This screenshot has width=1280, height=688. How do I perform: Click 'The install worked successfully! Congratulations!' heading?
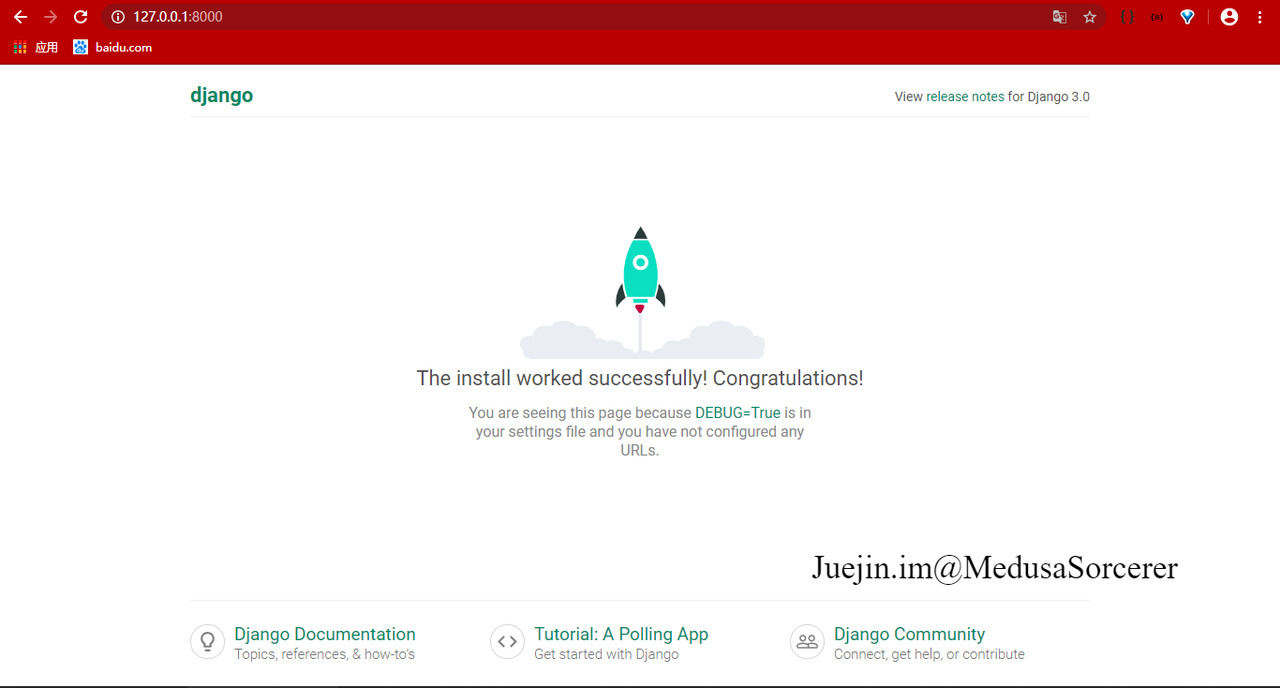(640, 378)
